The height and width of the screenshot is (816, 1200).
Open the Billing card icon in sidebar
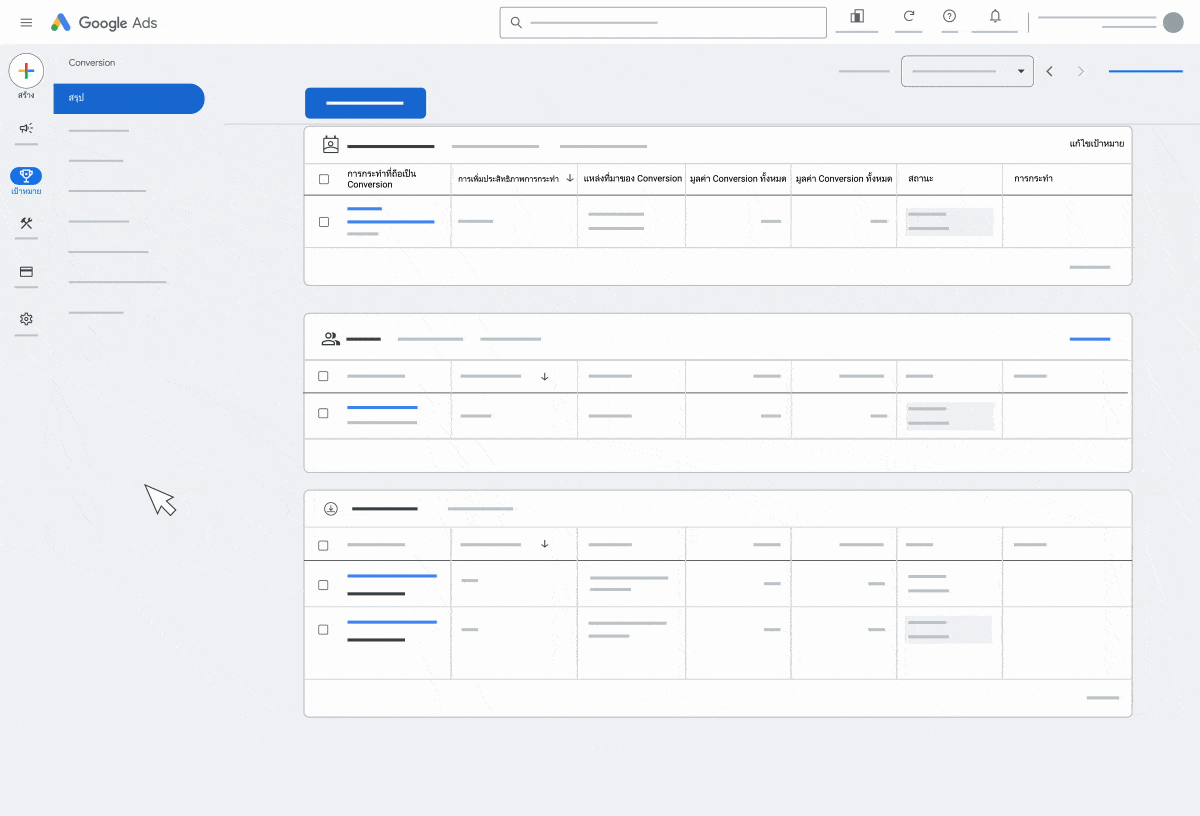26,273
